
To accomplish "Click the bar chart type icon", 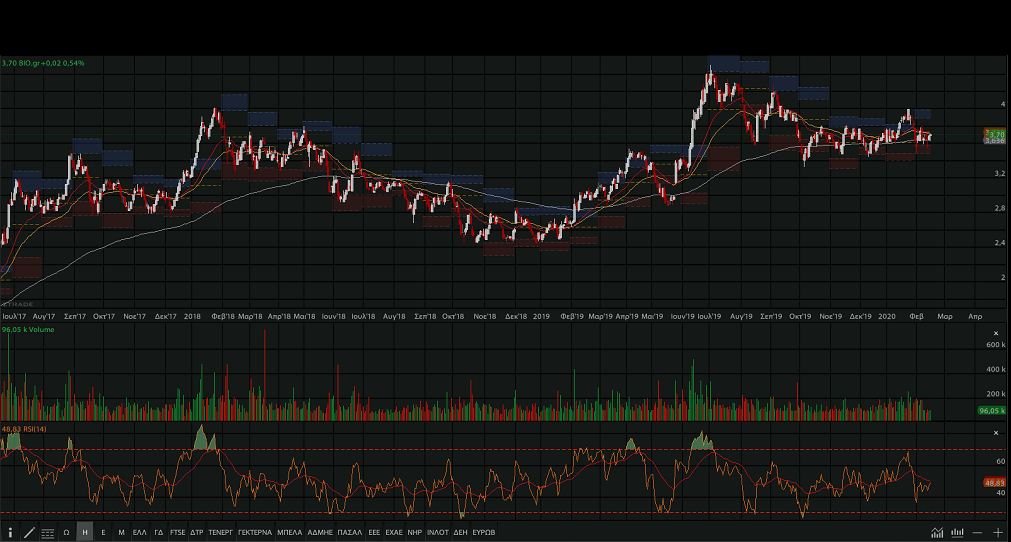I will click(957, 533).
